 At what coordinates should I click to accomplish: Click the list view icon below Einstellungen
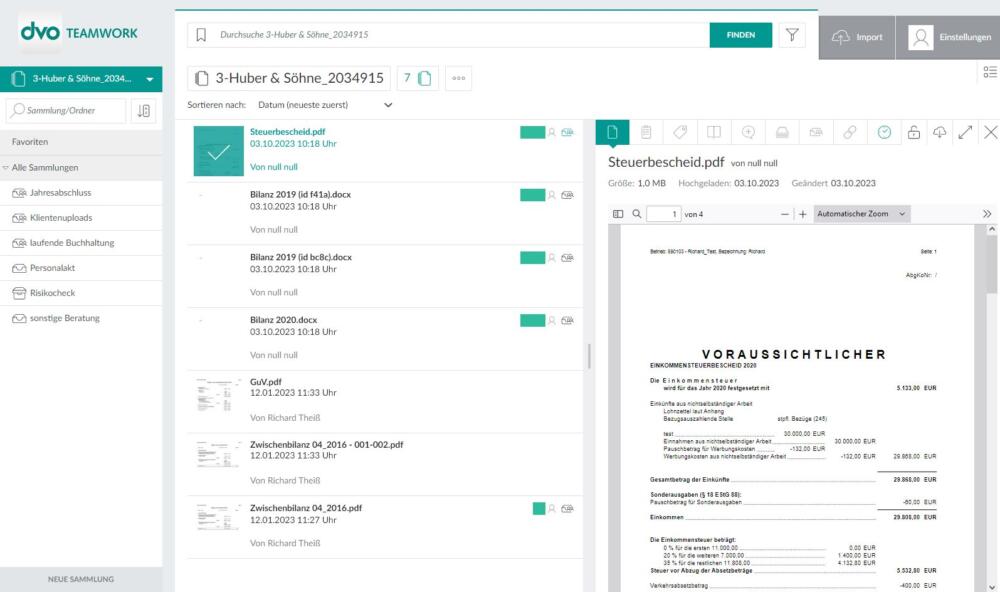pos(990,72)
